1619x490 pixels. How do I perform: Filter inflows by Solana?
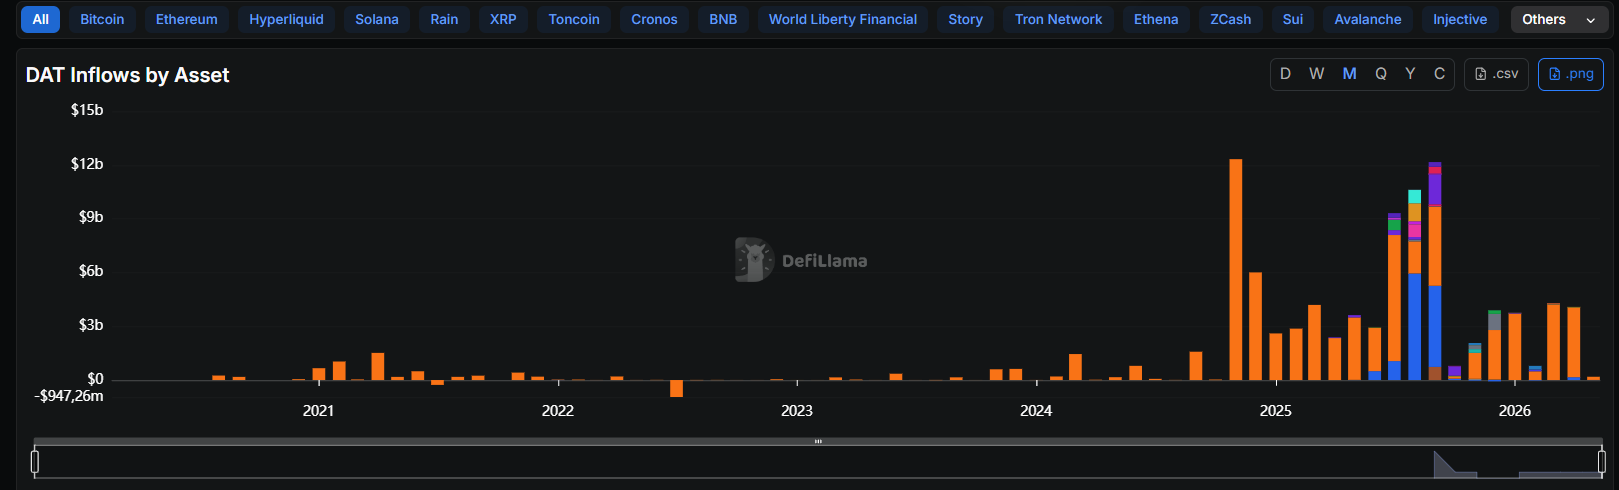pos(377,19)
